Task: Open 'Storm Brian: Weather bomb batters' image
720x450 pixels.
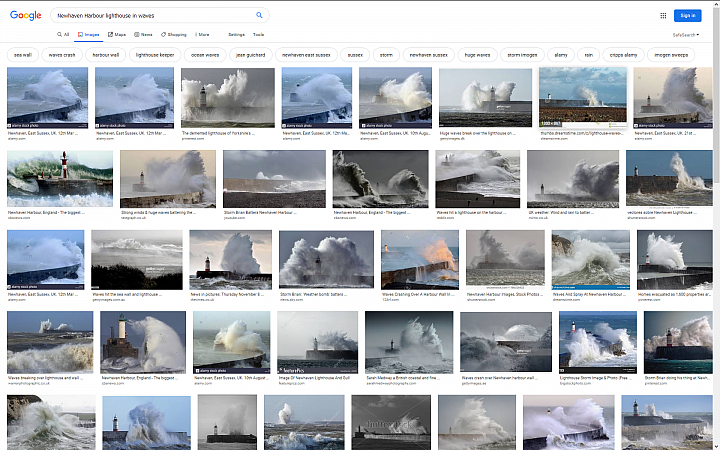Action: point(326,260)
